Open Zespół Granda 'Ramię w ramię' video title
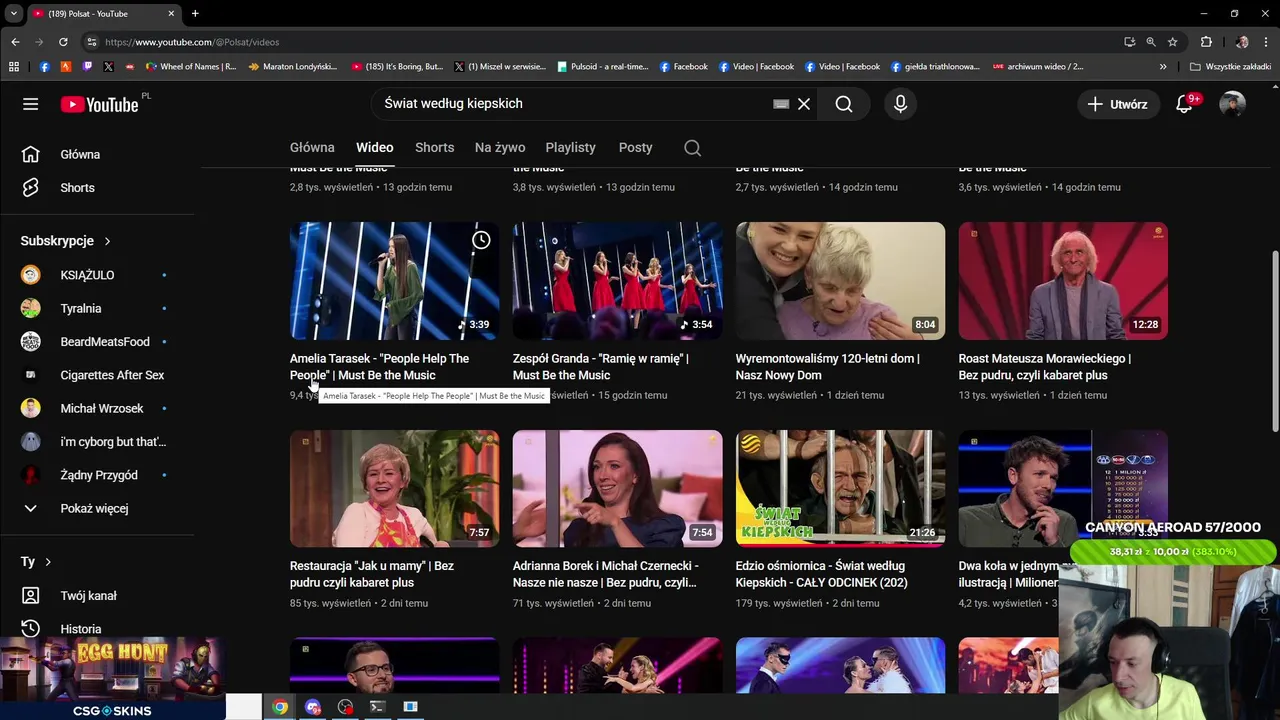 [601, 367]
